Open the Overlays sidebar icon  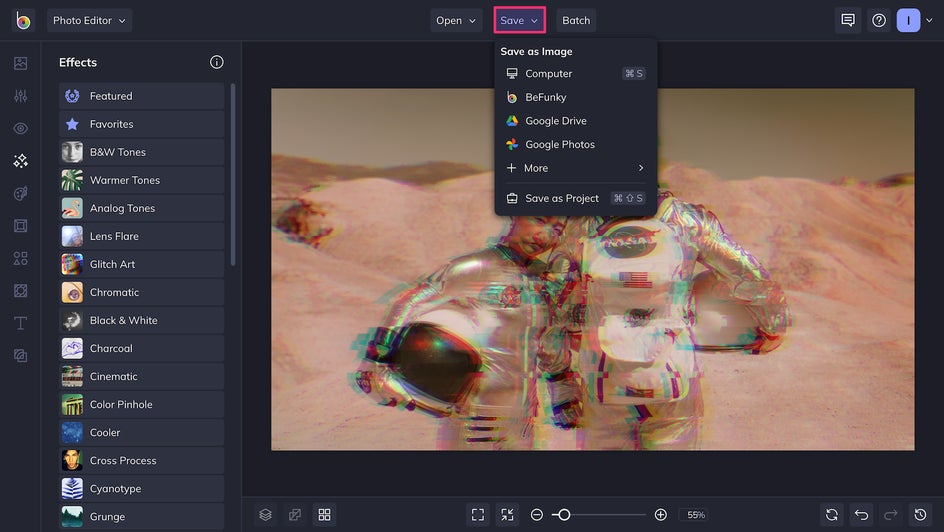tap(20, 291)
